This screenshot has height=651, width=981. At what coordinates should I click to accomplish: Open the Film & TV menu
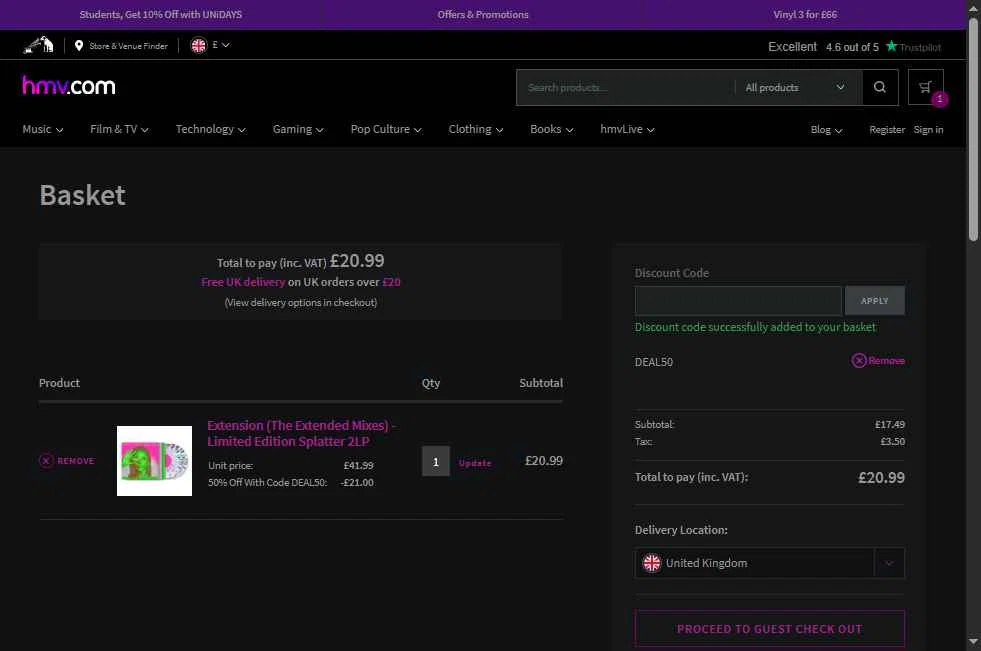pos(119,129)
